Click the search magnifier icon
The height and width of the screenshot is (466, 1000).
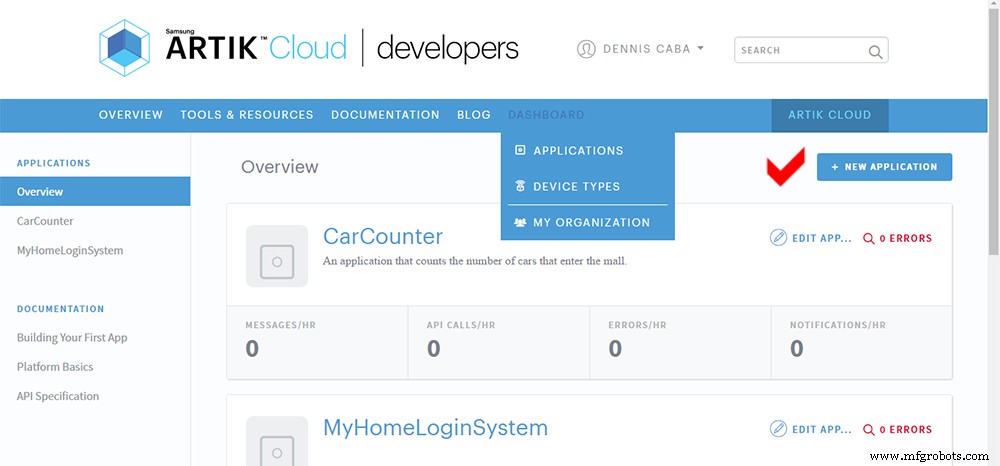point(875,51)
